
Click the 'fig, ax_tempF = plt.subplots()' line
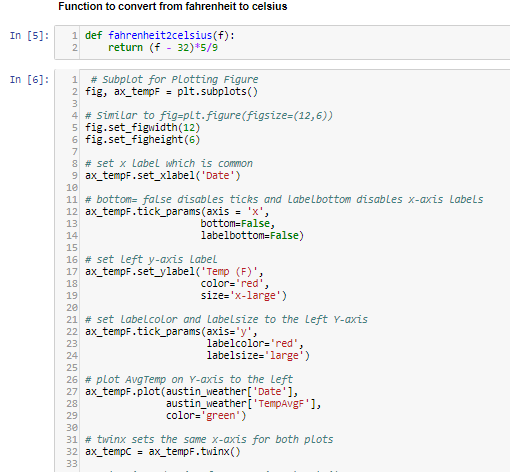coord(171,91)
